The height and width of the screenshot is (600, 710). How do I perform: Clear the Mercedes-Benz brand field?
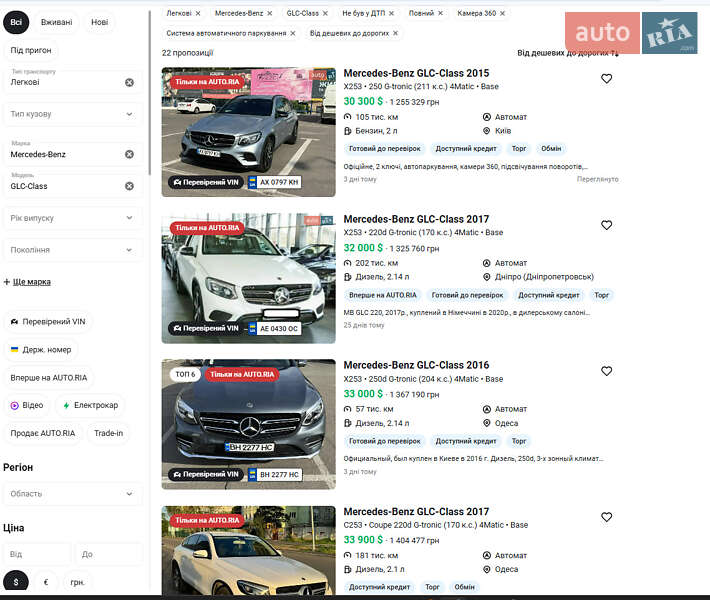(x=130, y=154)
